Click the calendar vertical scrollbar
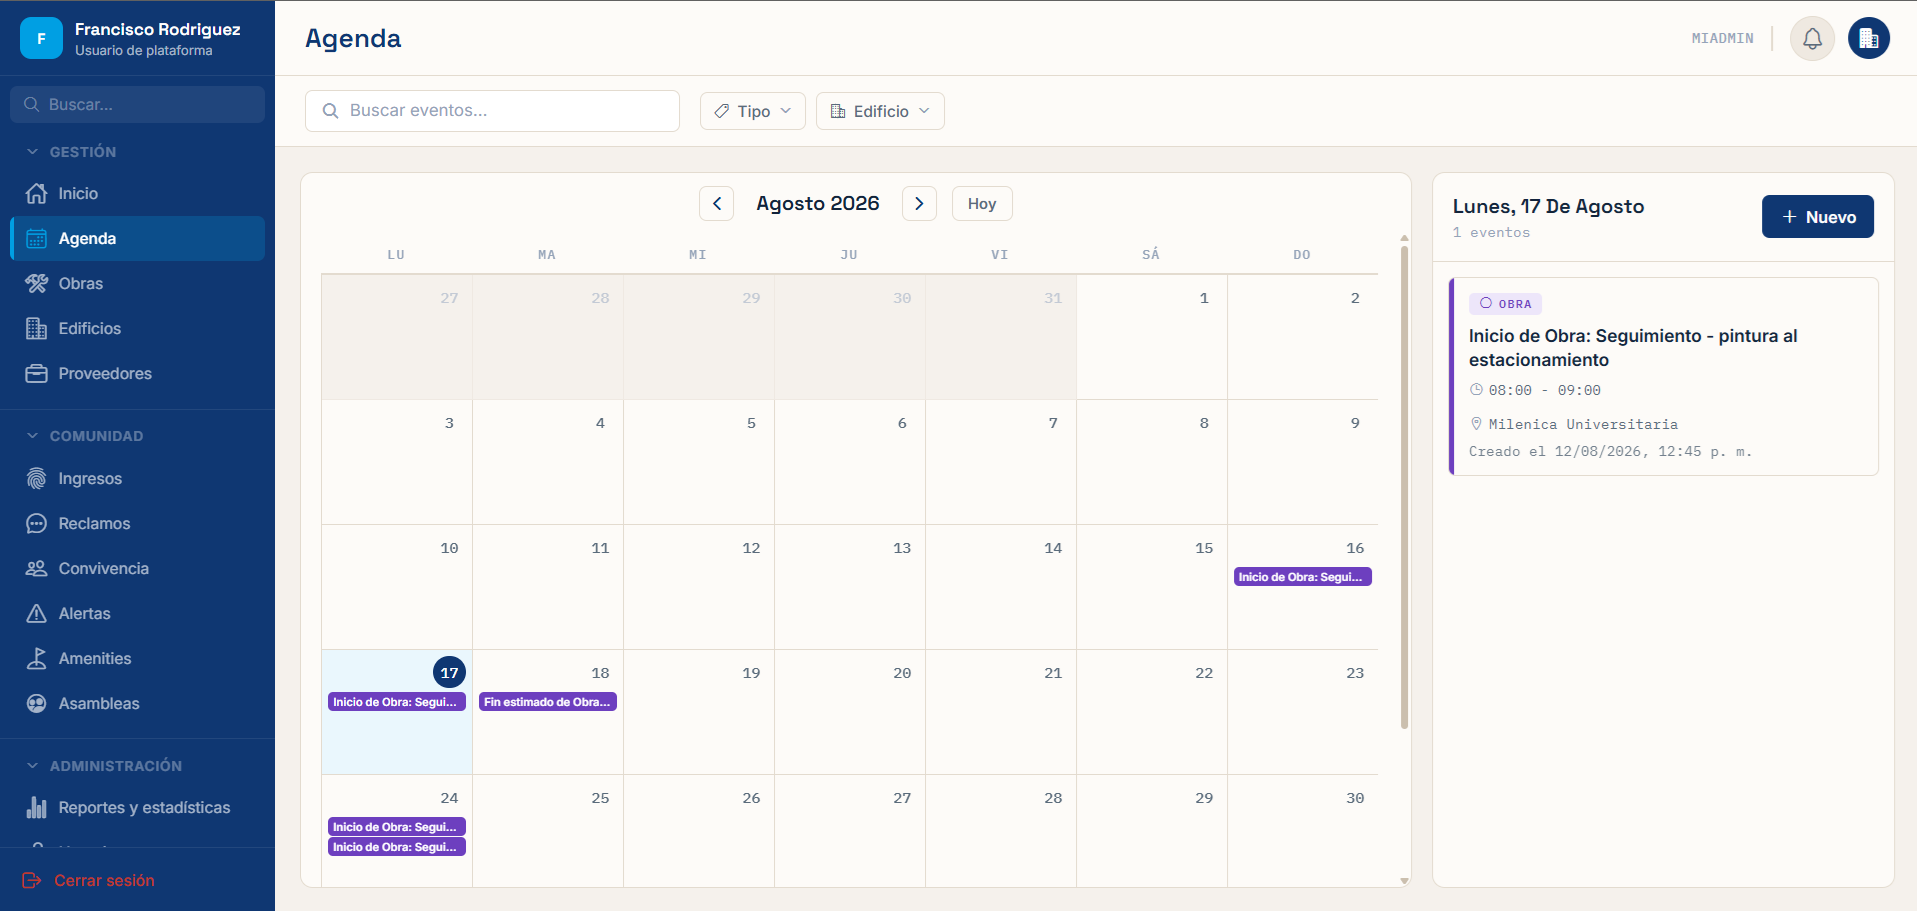The height and width of the screenshot is (911, 1917). coord(1404,490)
